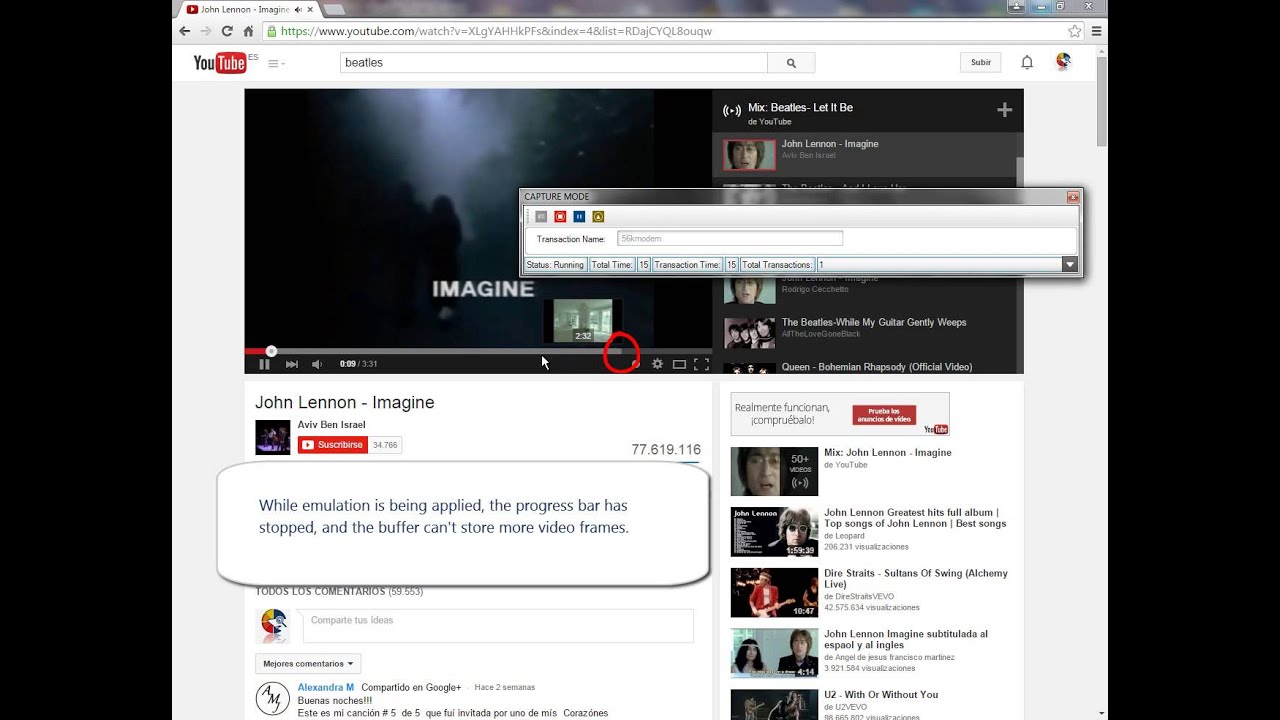1280x720 pixels.
Task: Click the video progress bar scrubber handle
Action: click(x=271, y=351)
